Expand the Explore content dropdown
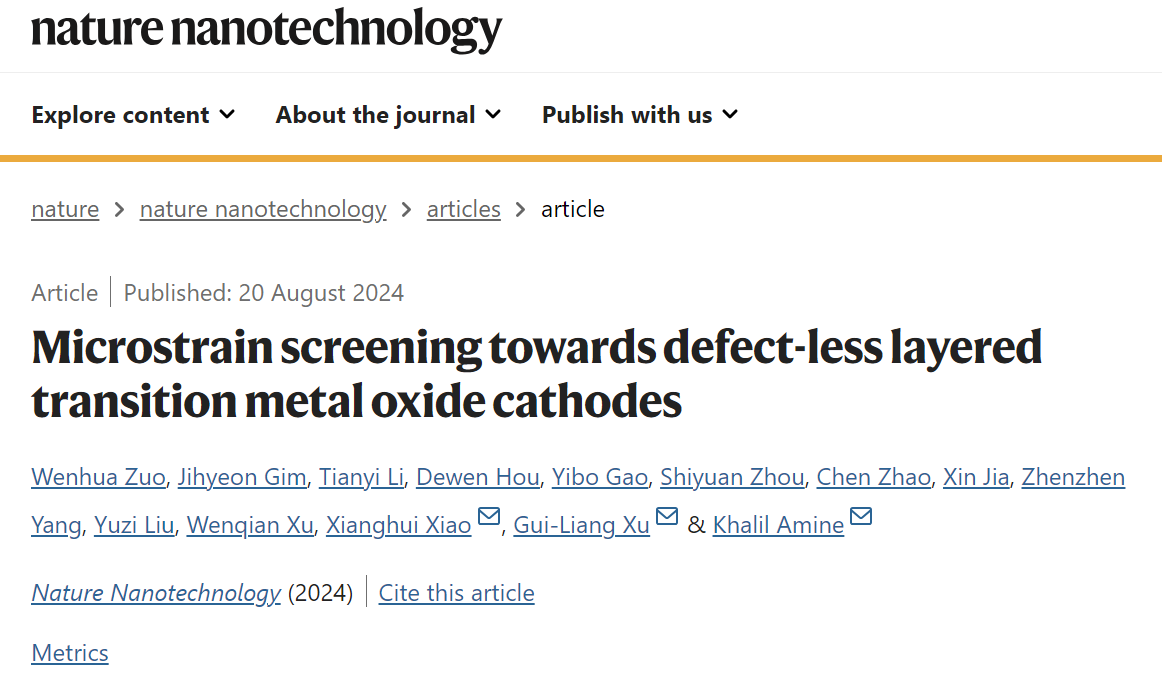This screenshot has width=1162, height=694. (x=133, y=115)
